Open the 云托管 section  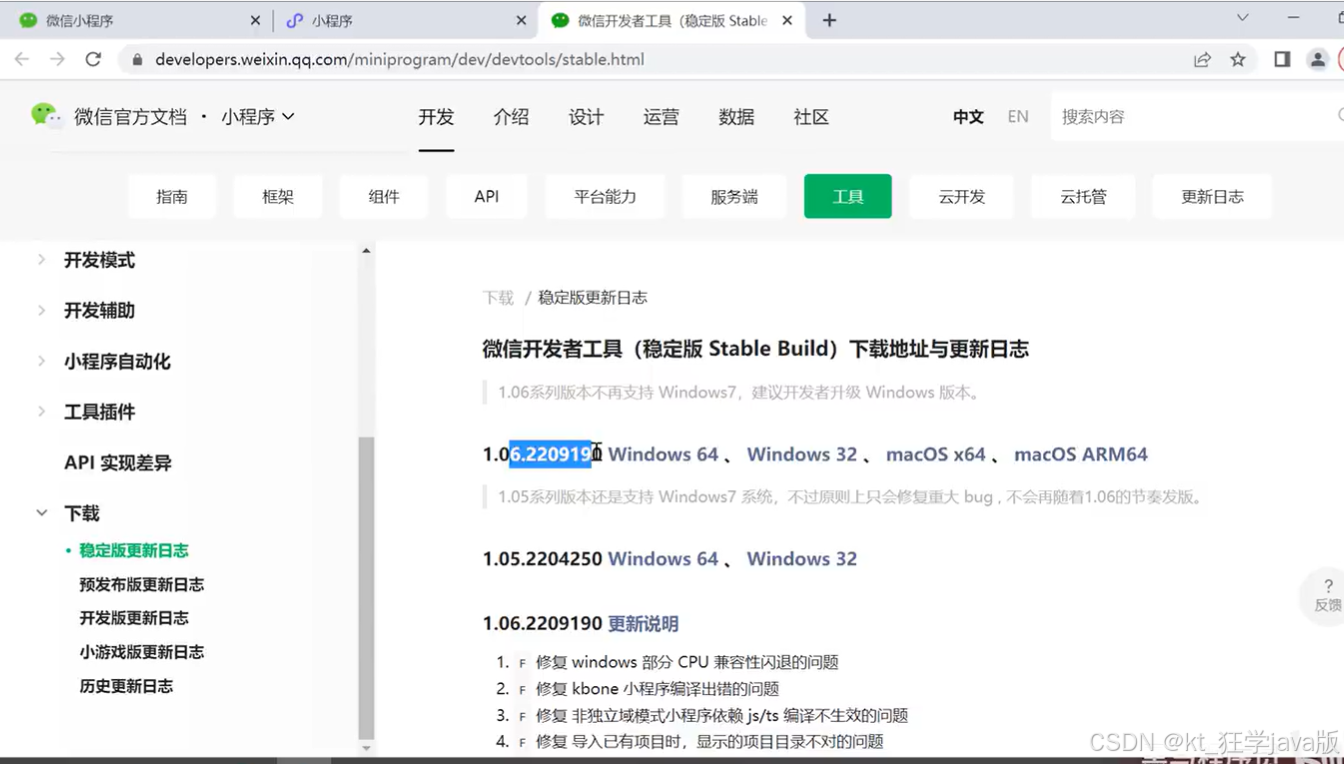(x=1084, y=196)
